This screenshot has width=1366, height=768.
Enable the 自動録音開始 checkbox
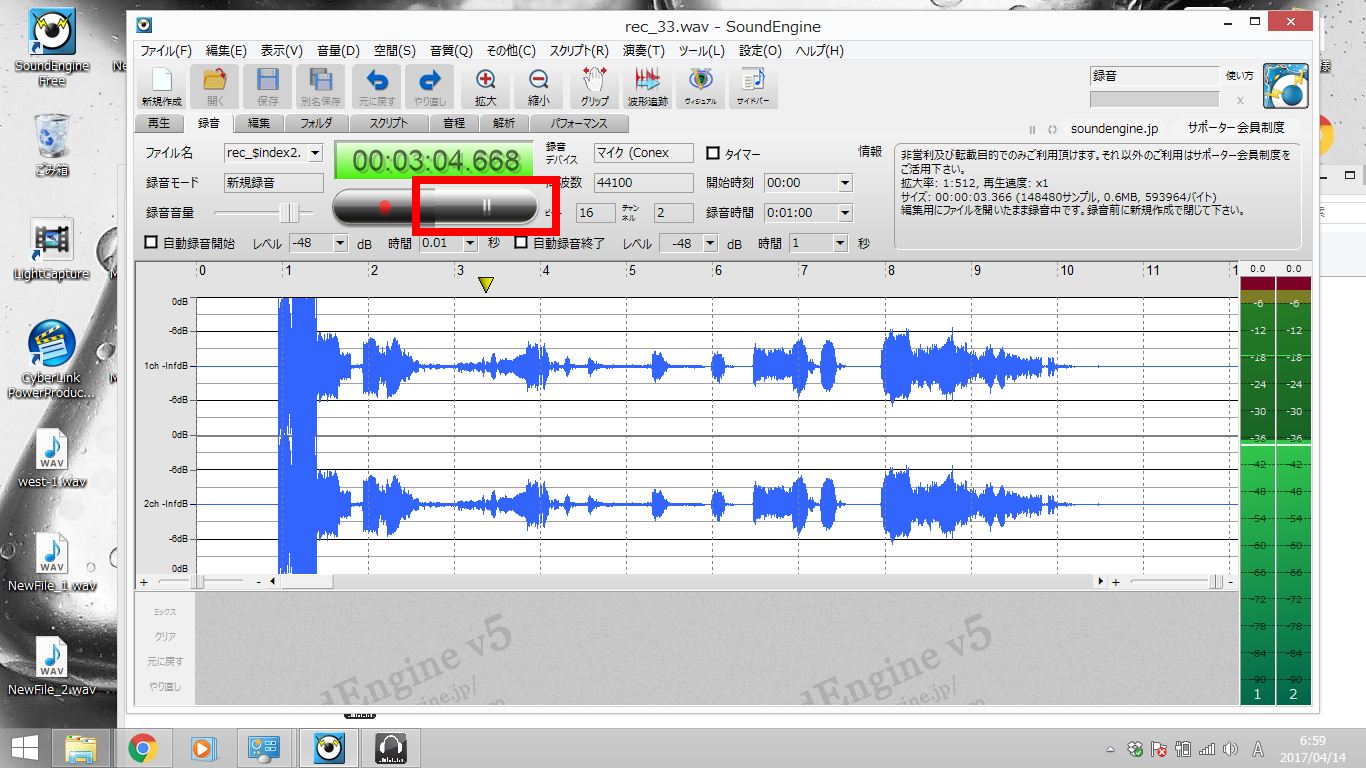pyautogui.click(x=152, y=242)
